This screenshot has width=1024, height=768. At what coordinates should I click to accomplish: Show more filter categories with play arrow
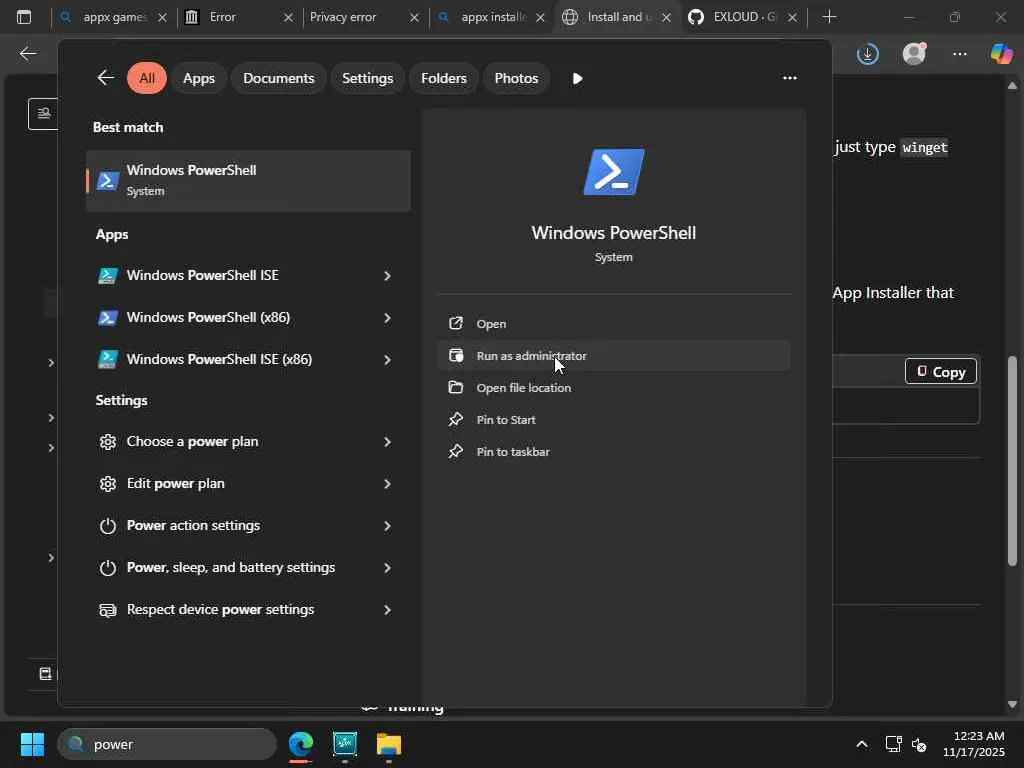(x=577, y=78)
